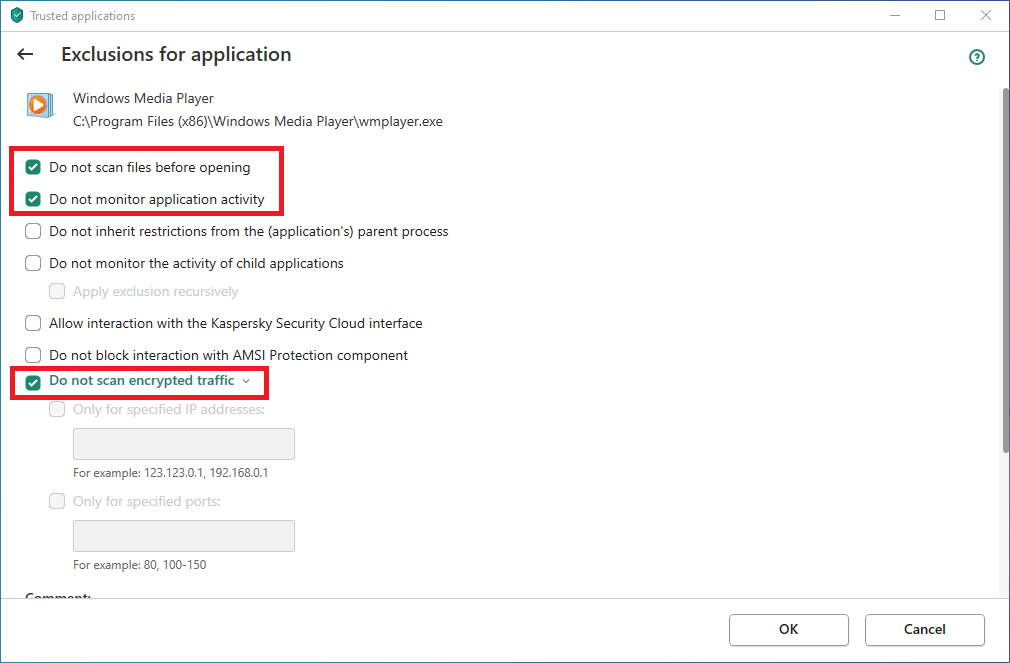
Task: Uncheck Do not scan files before opening
Action: click(x=33, y=167)
